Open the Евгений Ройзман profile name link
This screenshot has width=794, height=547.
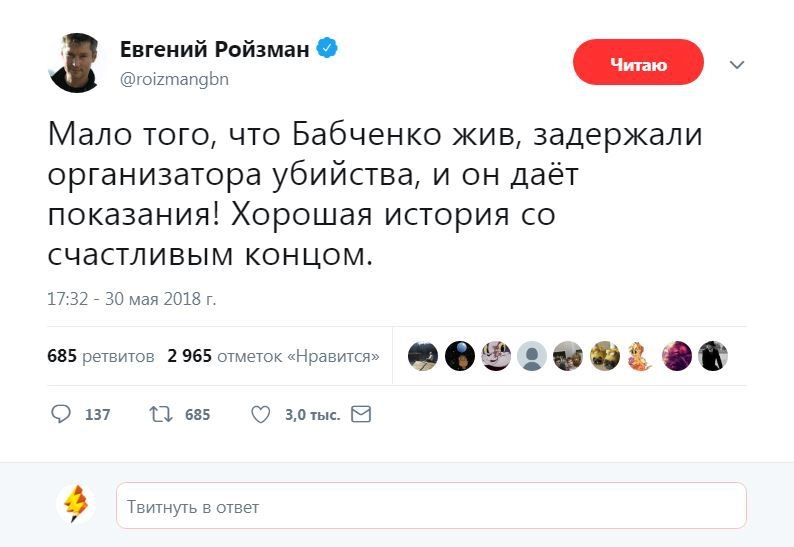(x=214, y=50)
